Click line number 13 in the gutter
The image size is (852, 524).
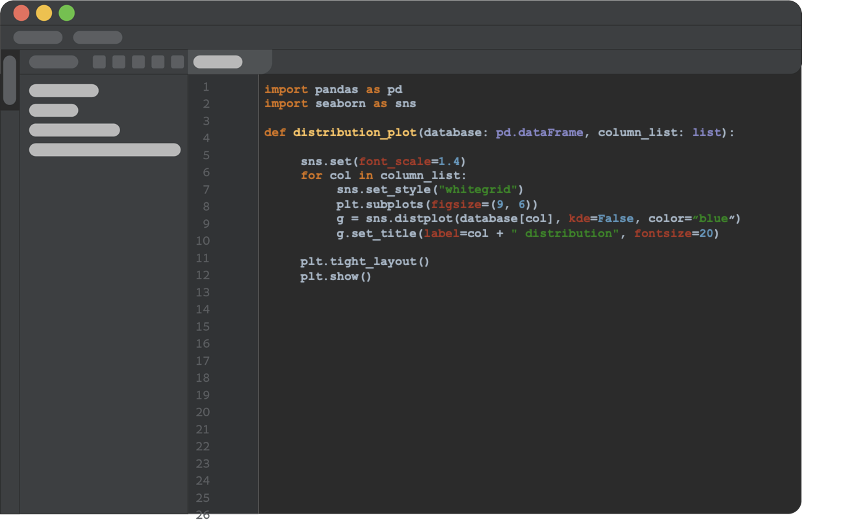click(x=203, y=292)
